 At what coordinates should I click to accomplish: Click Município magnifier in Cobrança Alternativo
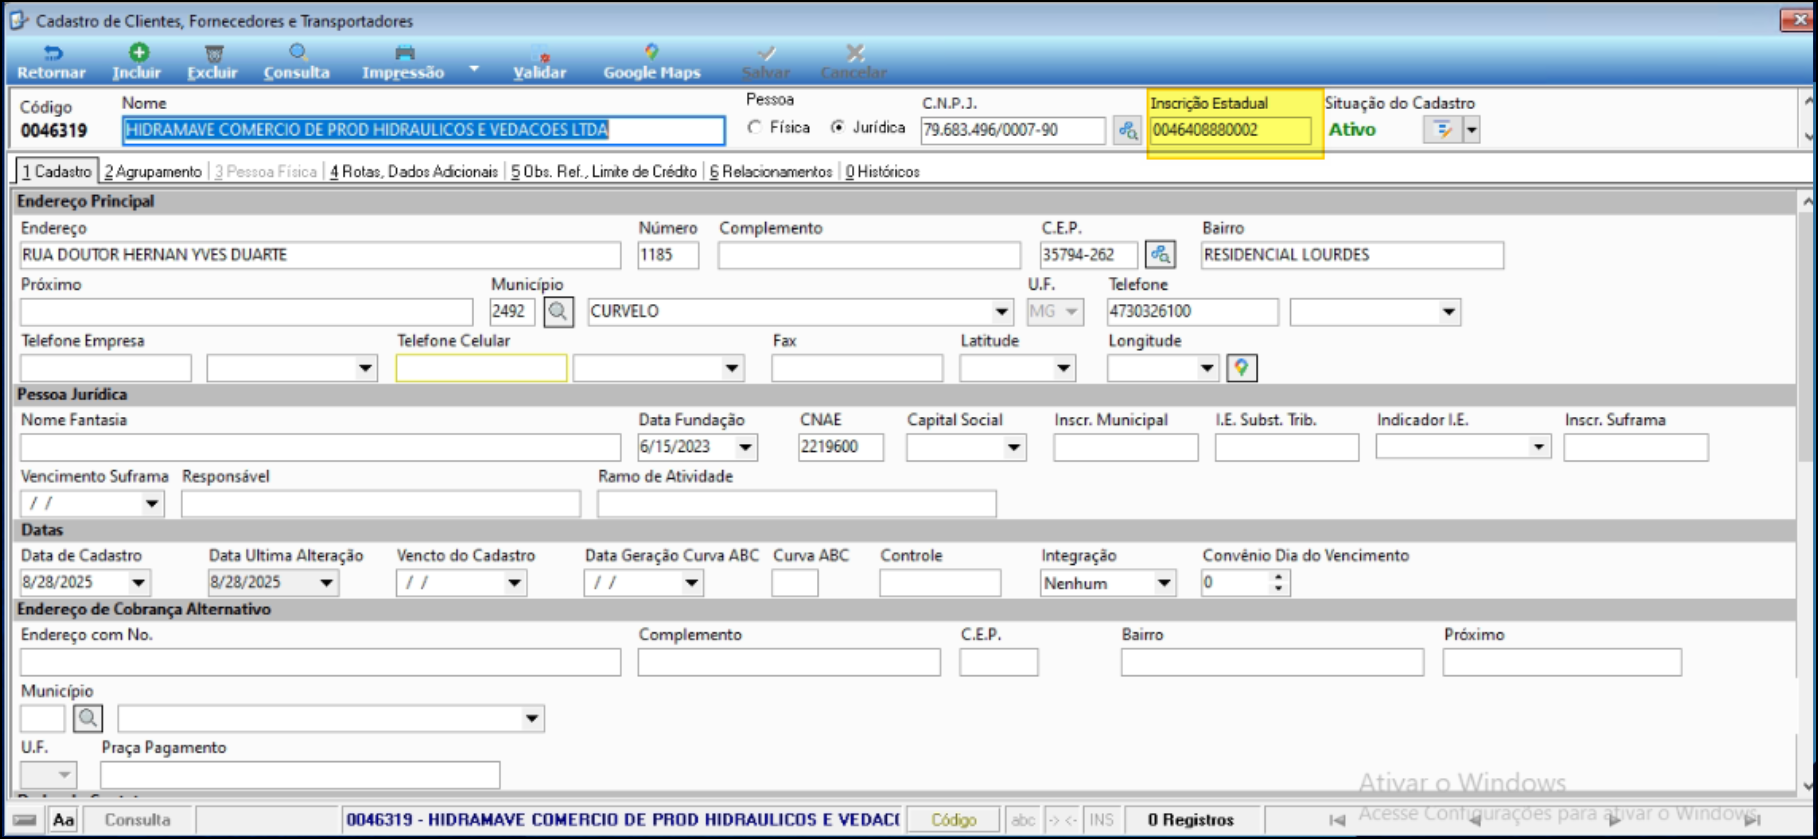(88, 718)
